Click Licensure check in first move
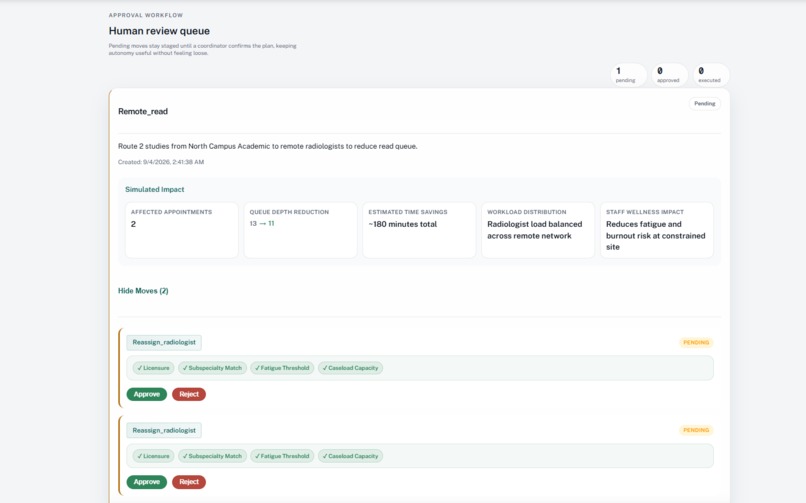Image resolution: width=806 pixels, height=503 pixels. (x=153, y=368)
